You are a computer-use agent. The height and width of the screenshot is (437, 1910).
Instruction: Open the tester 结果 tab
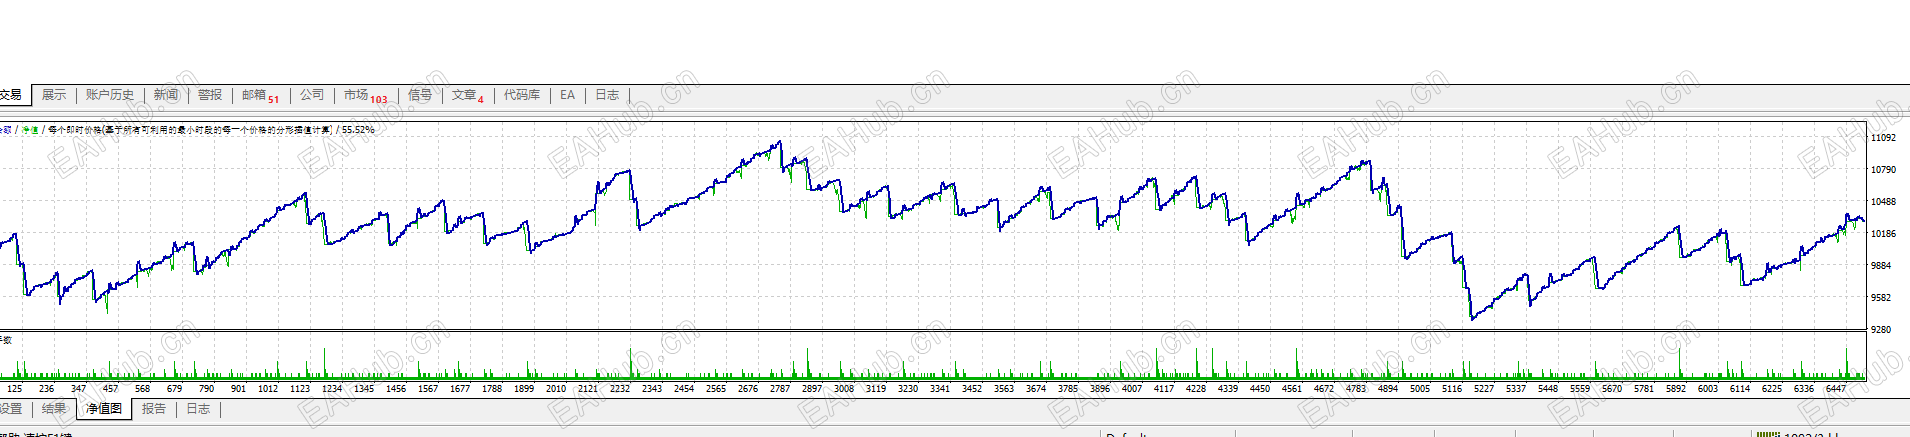54,409
